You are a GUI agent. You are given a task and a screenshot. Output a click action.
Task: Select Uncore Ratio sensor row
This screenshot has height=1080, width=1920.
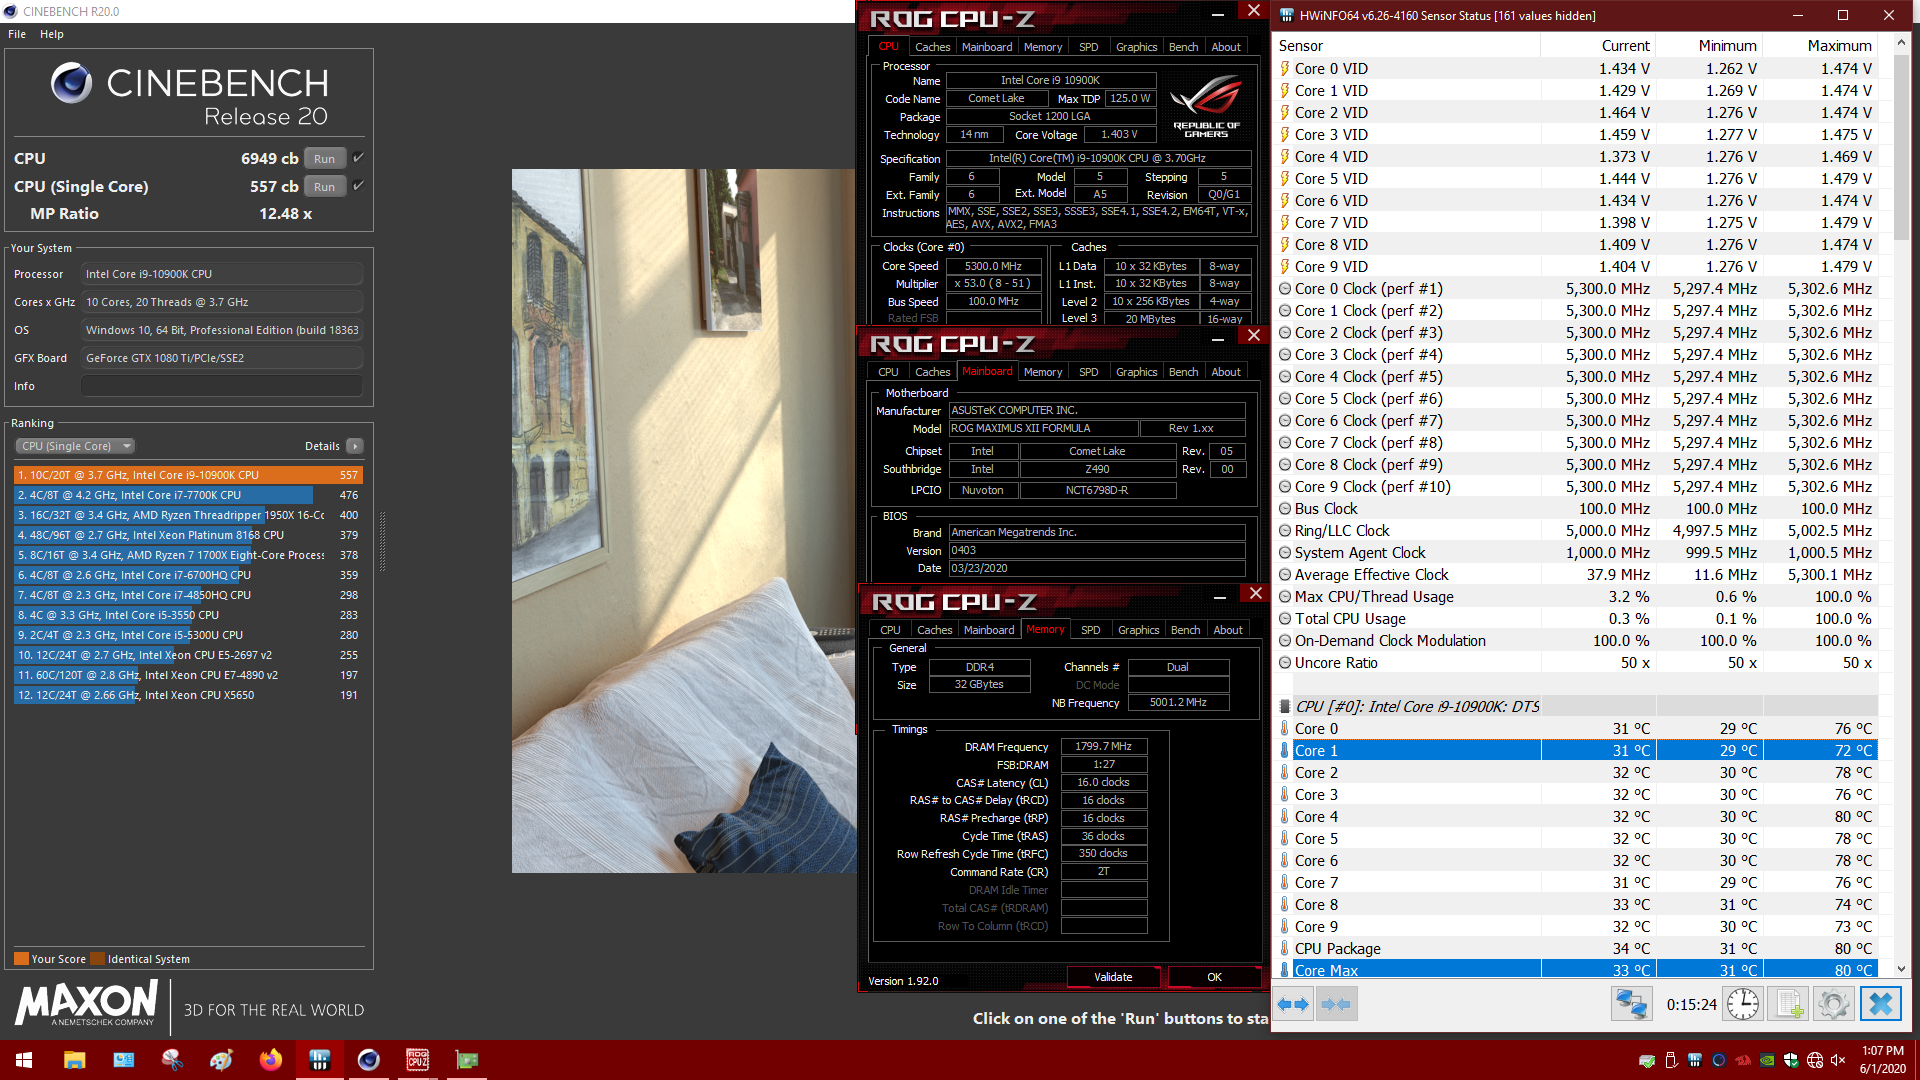click(1577, 663)
